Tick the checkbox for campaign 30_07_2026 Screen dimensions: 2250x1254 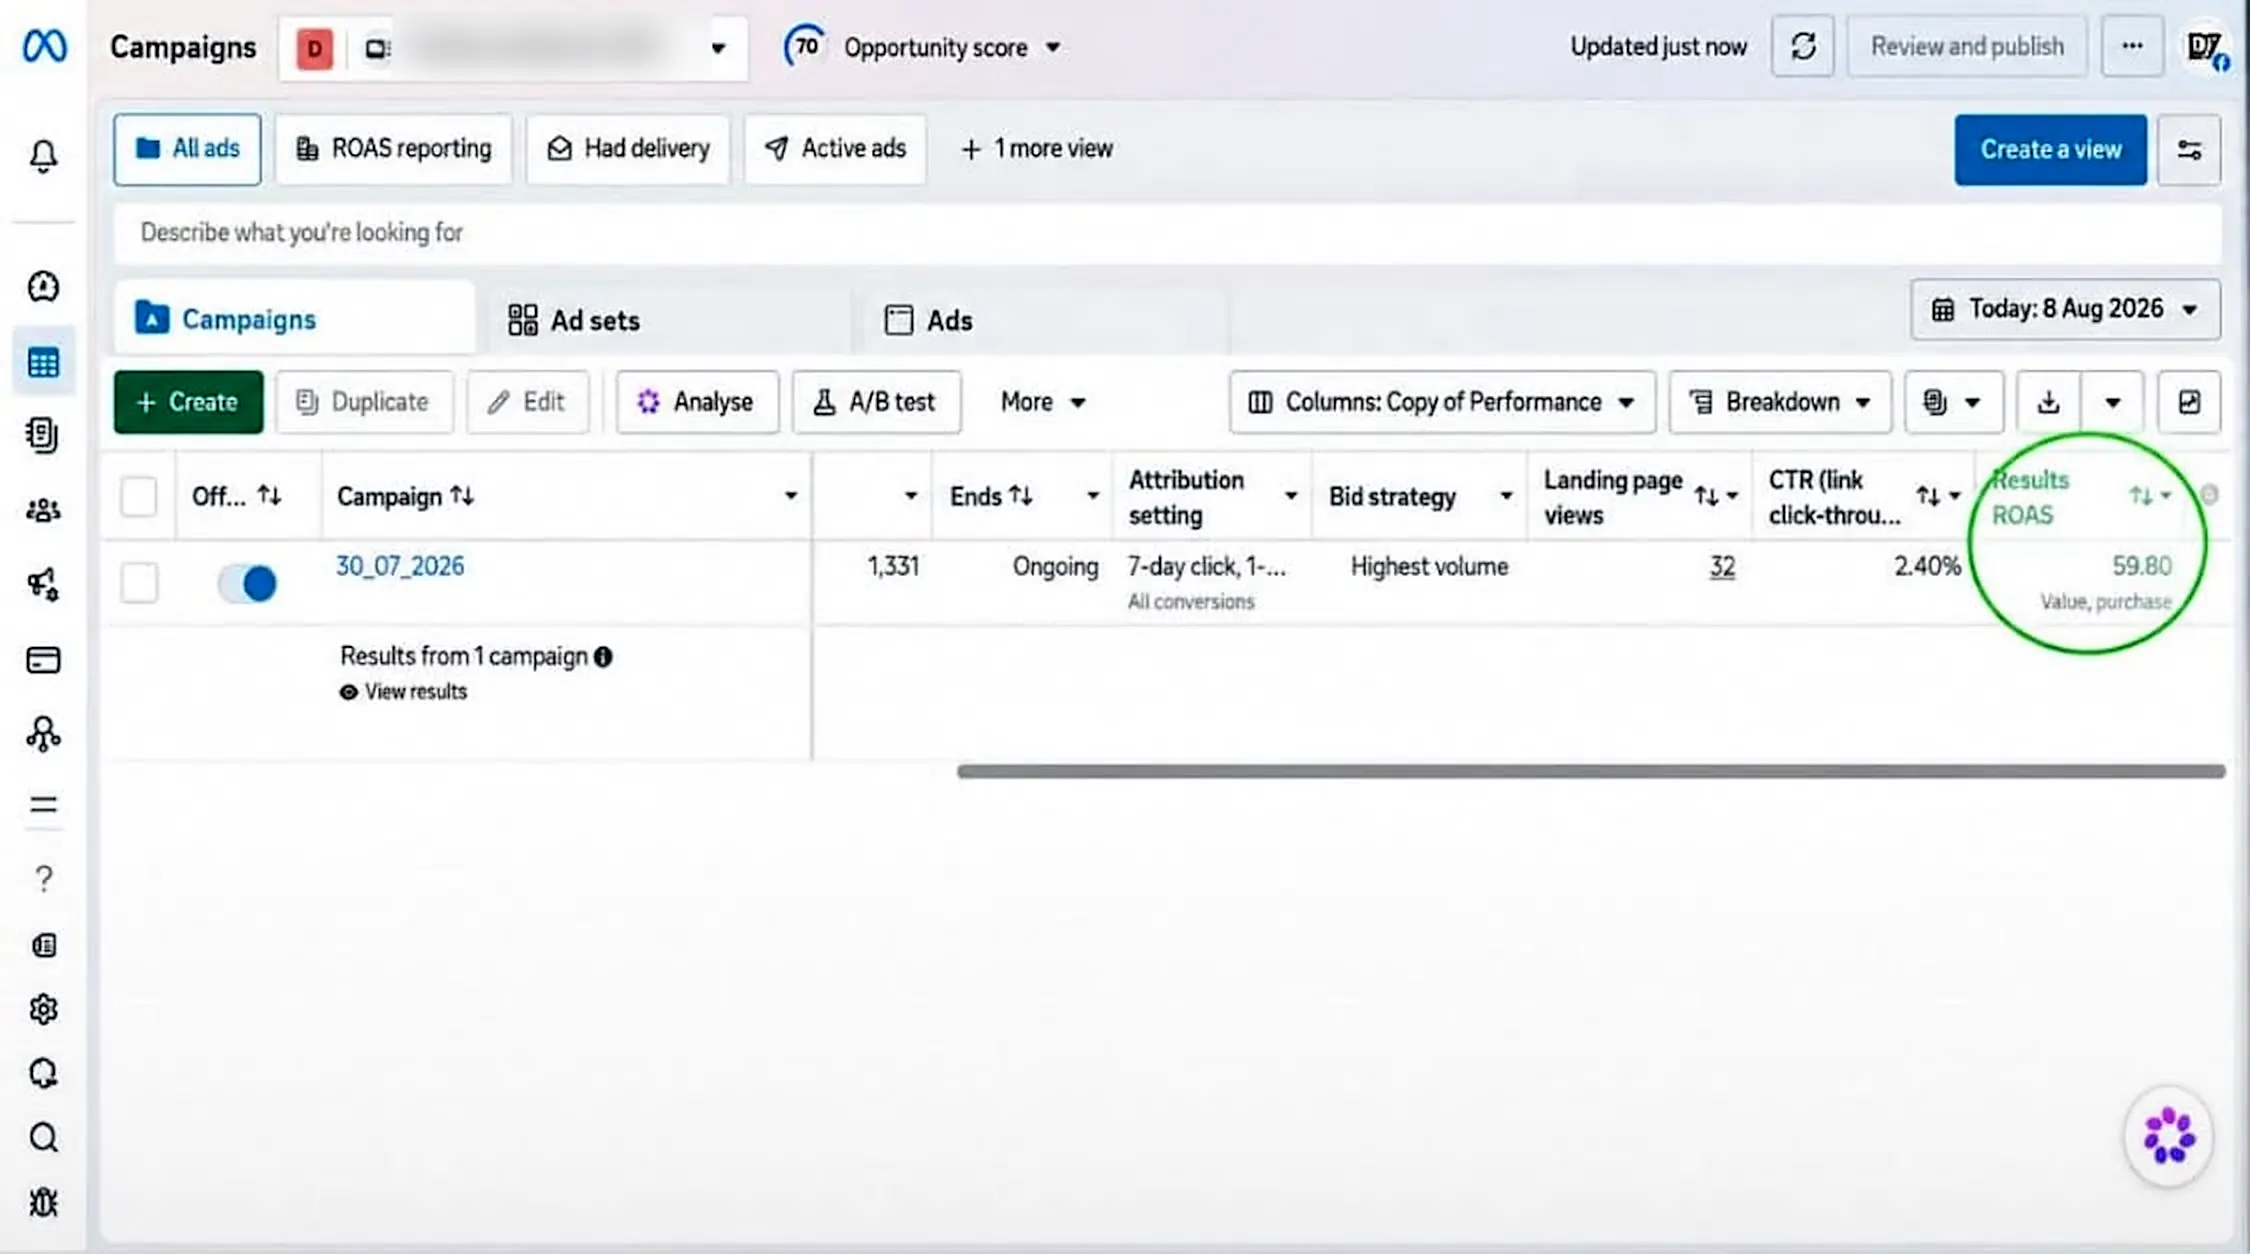click(x=139, y=583)
